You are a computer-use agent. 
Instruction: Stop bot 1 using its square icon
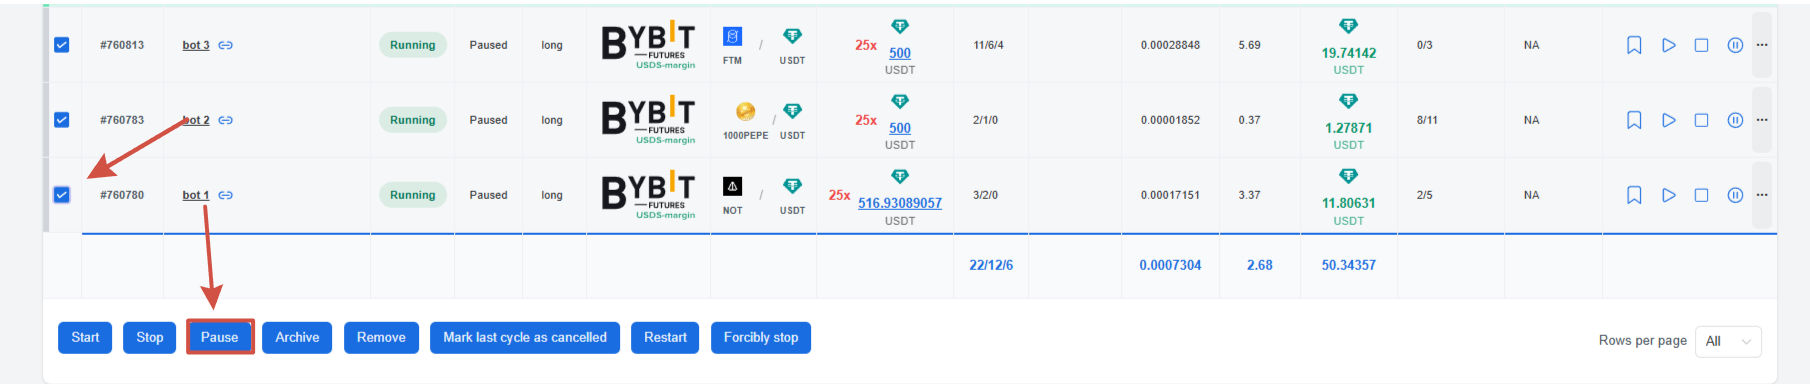pyautogui.click(x=1701, y=195)
